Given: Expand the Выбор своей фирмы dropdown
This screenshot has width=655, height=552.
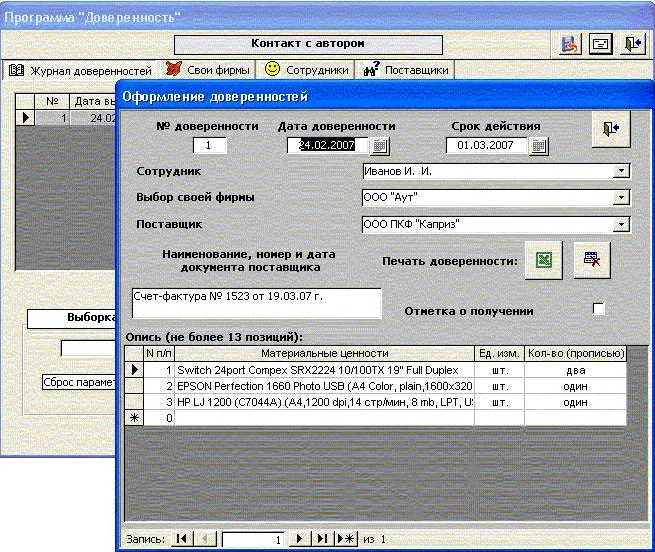Looking at the screenshot, I should coord(621,198).
